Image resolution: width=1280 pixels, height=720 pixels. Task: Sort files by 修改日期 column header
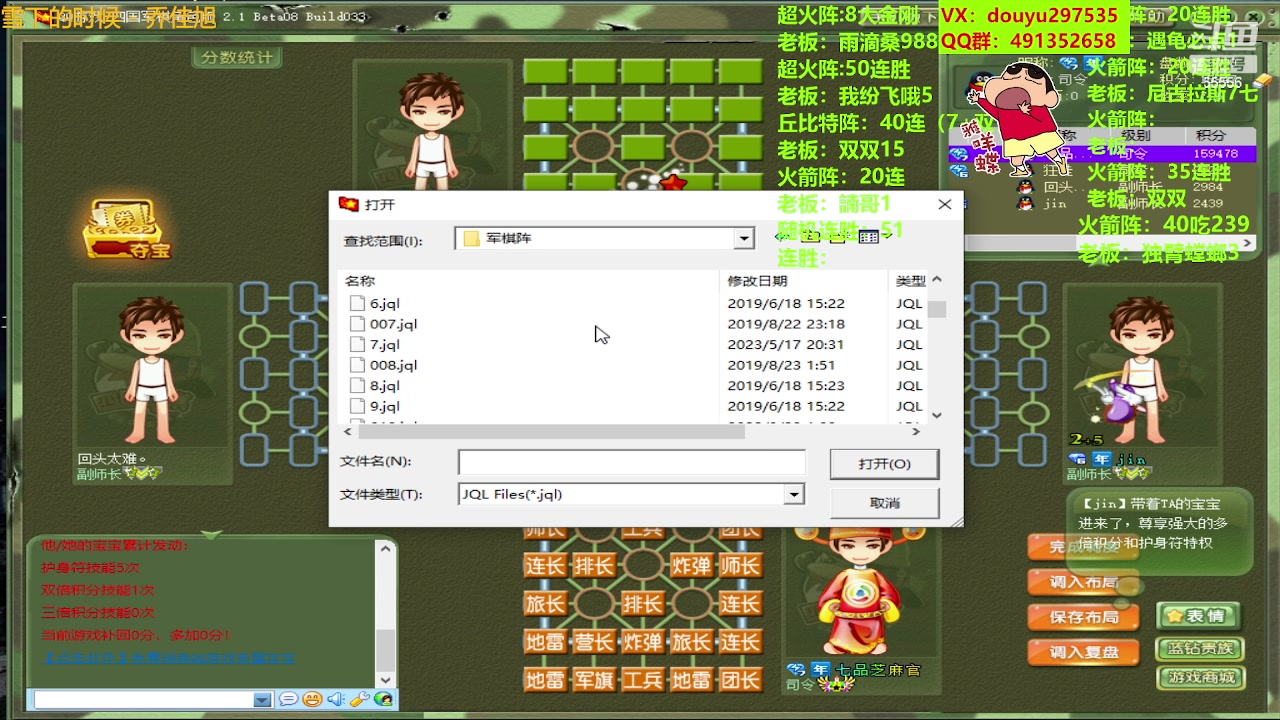pyautogui.click(x=757, y=281)
